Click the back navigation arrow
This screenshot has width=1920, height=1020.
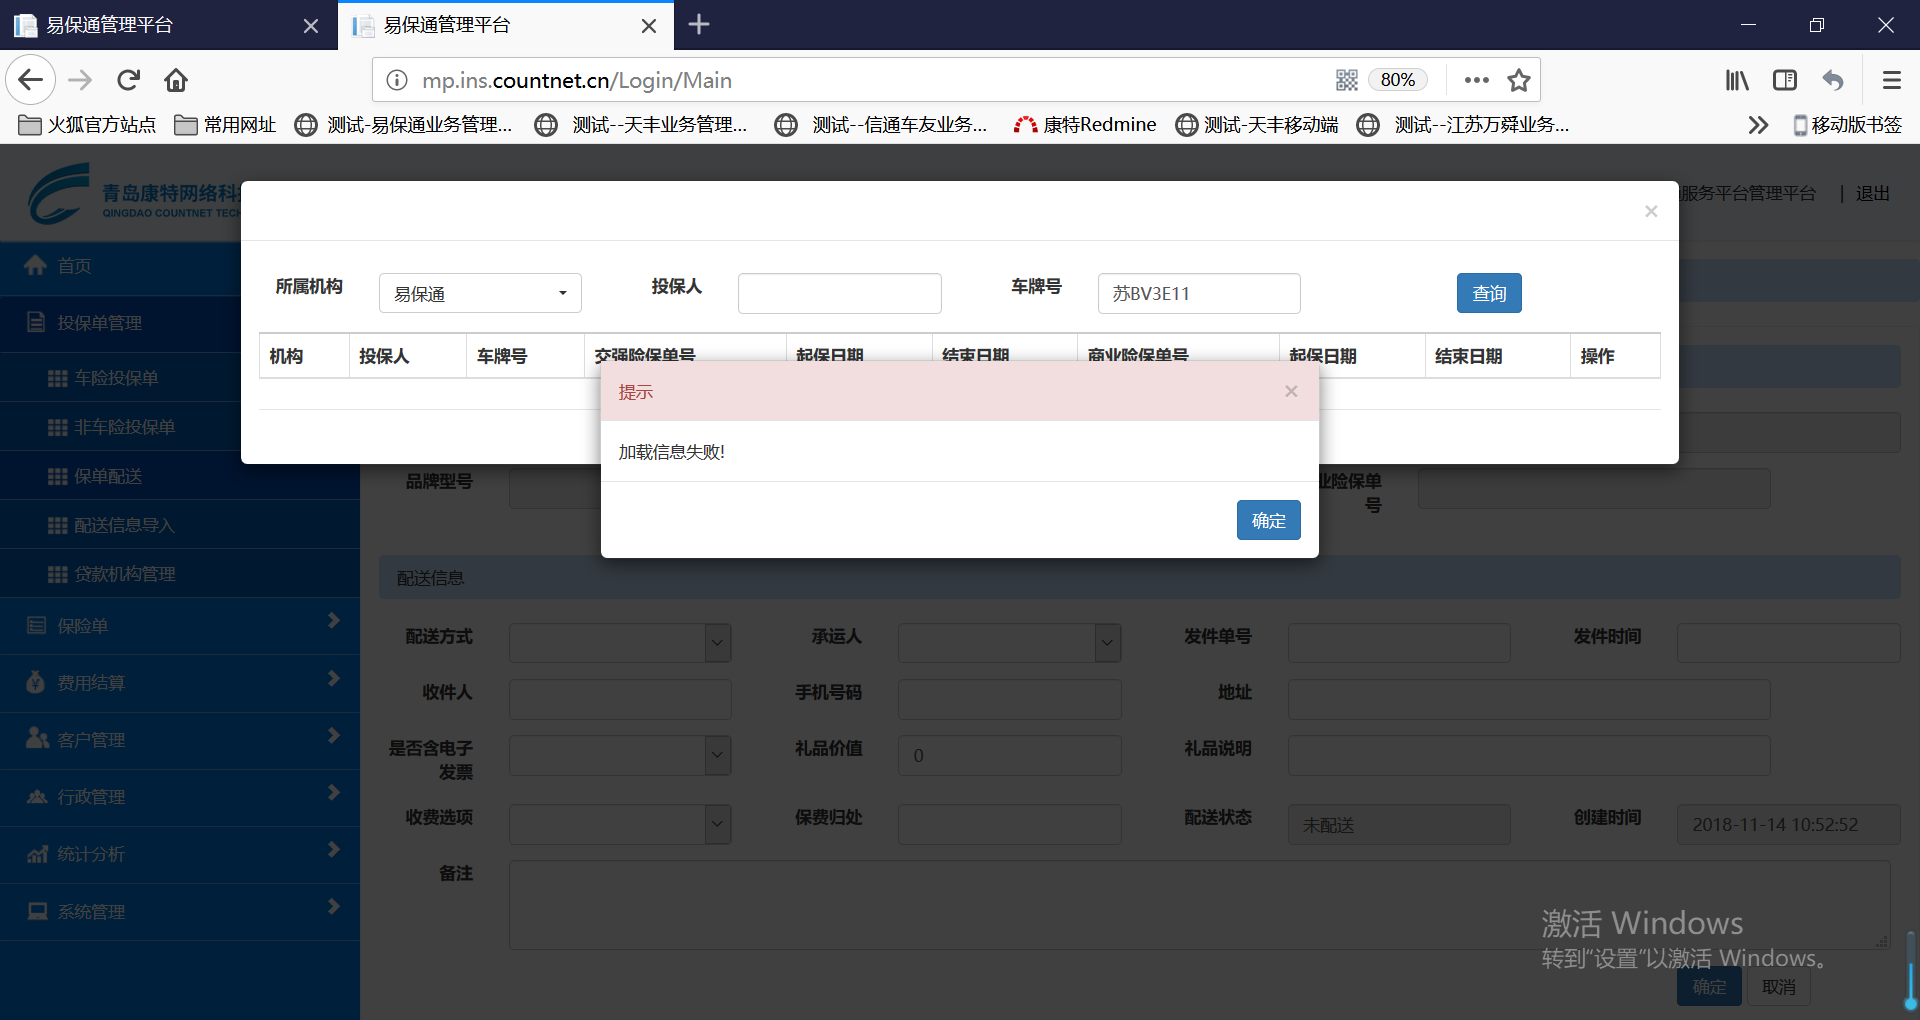tap(31, 80)
